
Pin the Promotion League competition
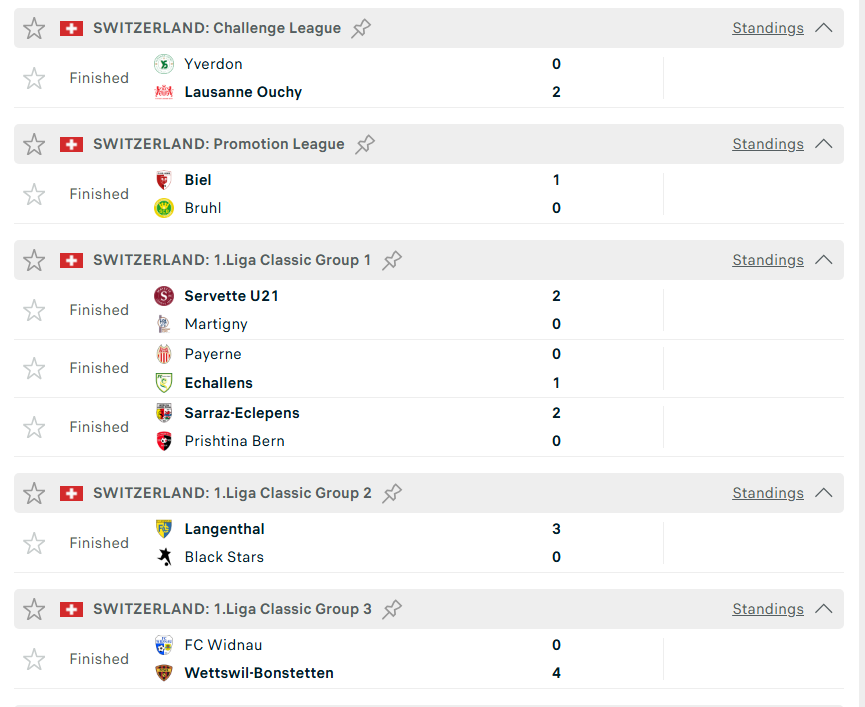coord(366,144)
